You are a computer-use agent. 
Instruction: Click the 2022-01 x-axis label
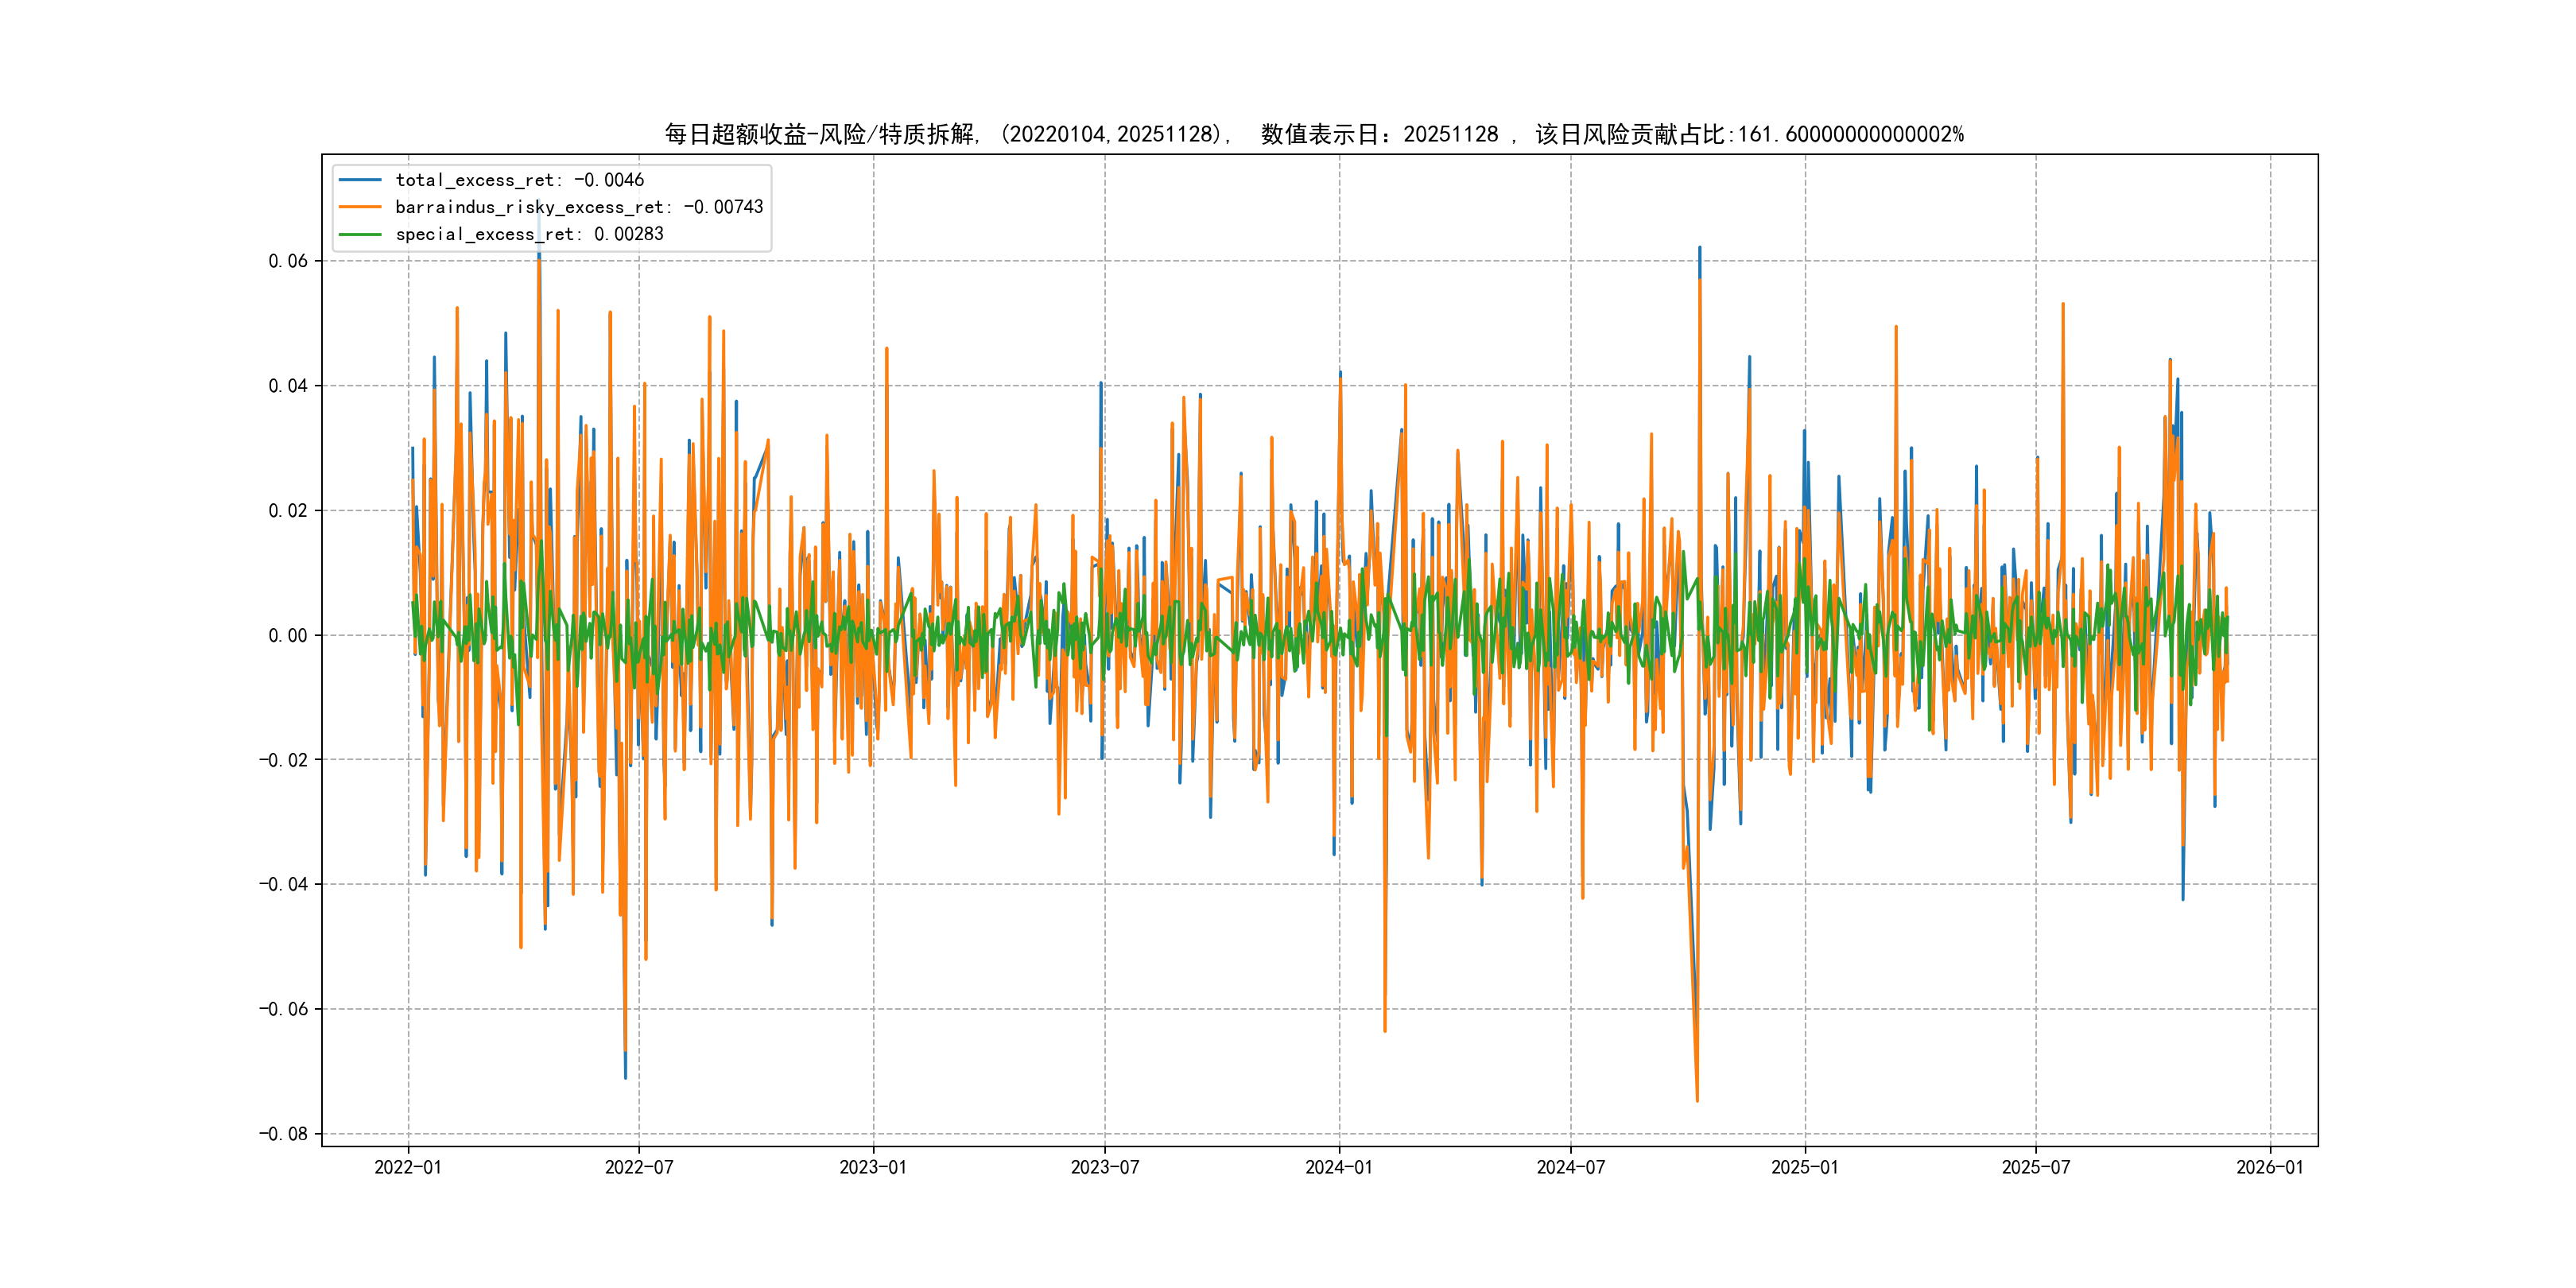408,1167
